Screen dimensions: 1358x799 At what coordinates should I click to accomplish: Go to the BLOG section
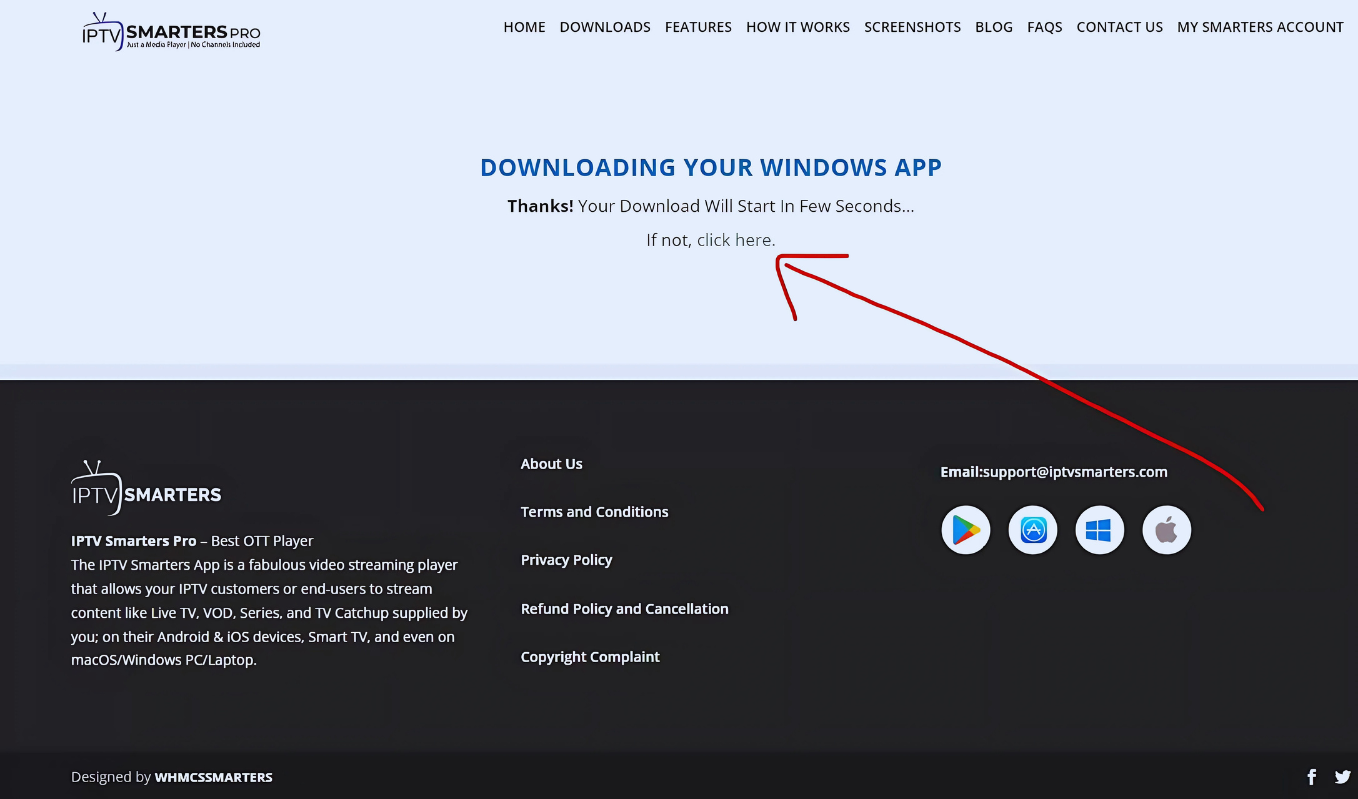coord(994,27)
